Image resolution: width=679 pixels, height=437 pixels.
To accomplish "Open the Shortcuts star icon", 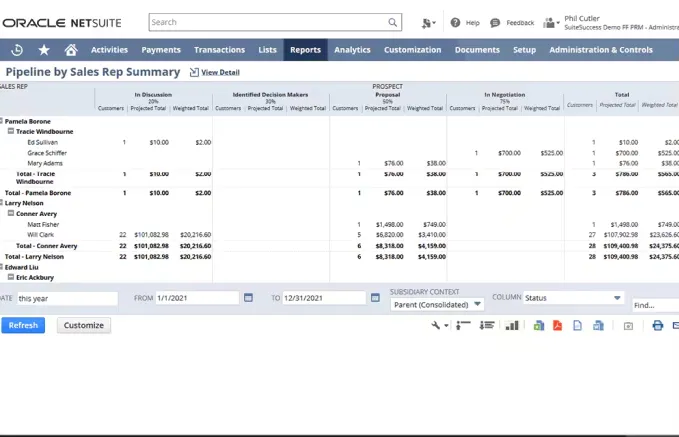I will [44, 50].
